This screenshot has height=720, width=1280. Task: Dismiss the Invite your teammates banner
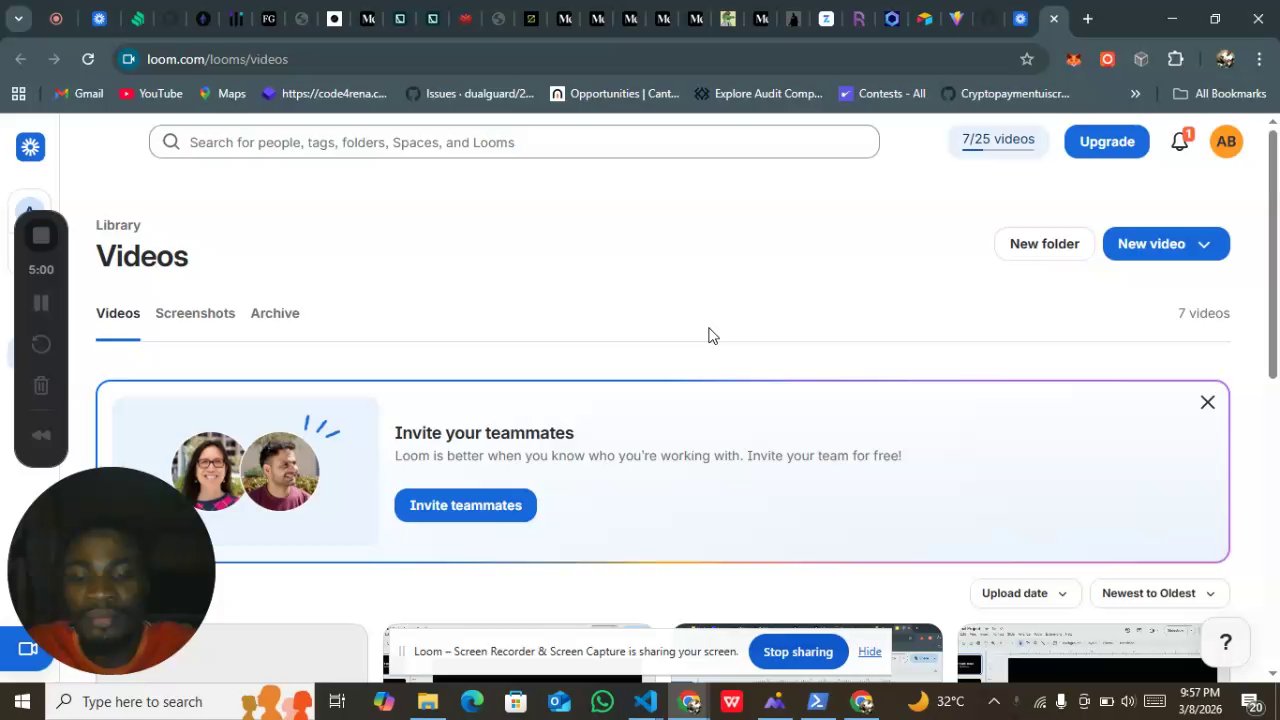click(x=1207, y=402)
